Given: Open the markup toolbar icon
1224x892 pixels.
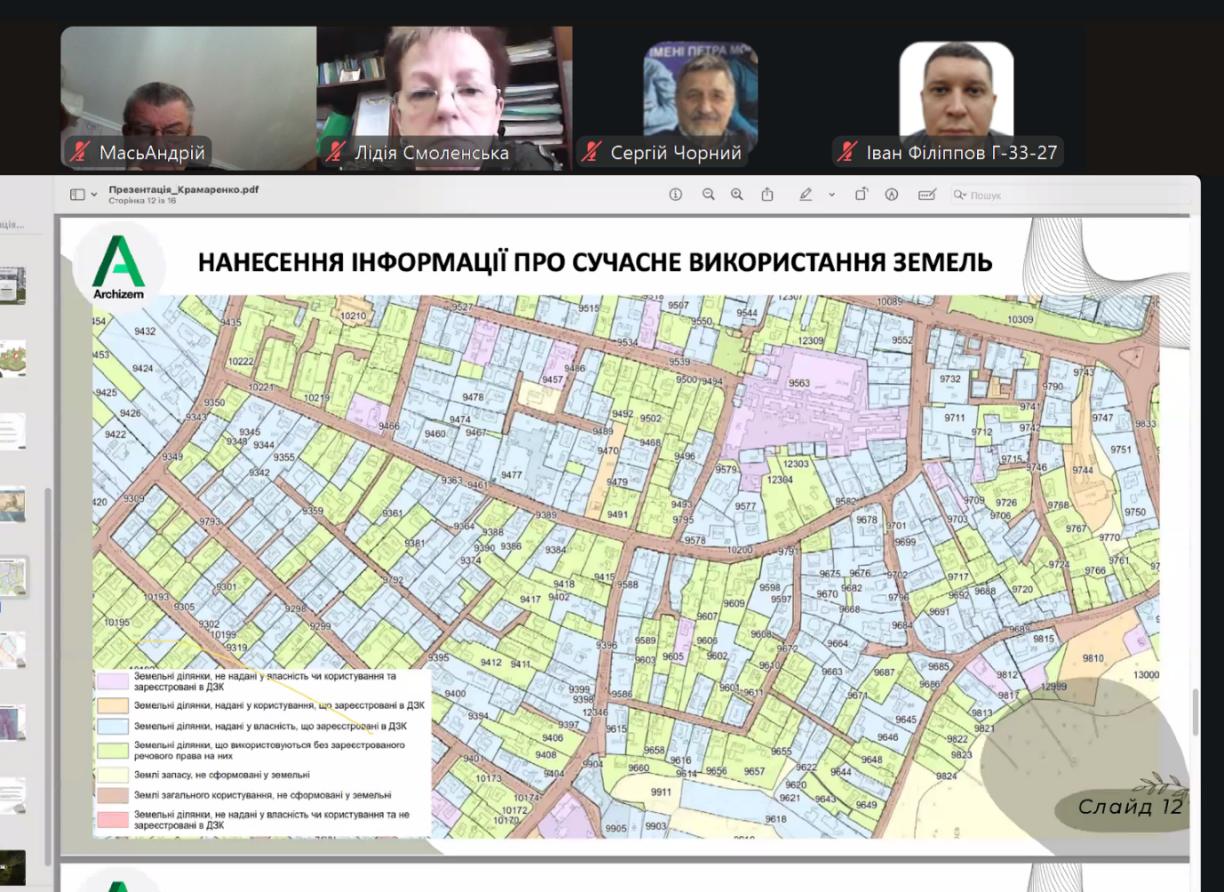Looking at the screenshot, I should pos(891,195).
